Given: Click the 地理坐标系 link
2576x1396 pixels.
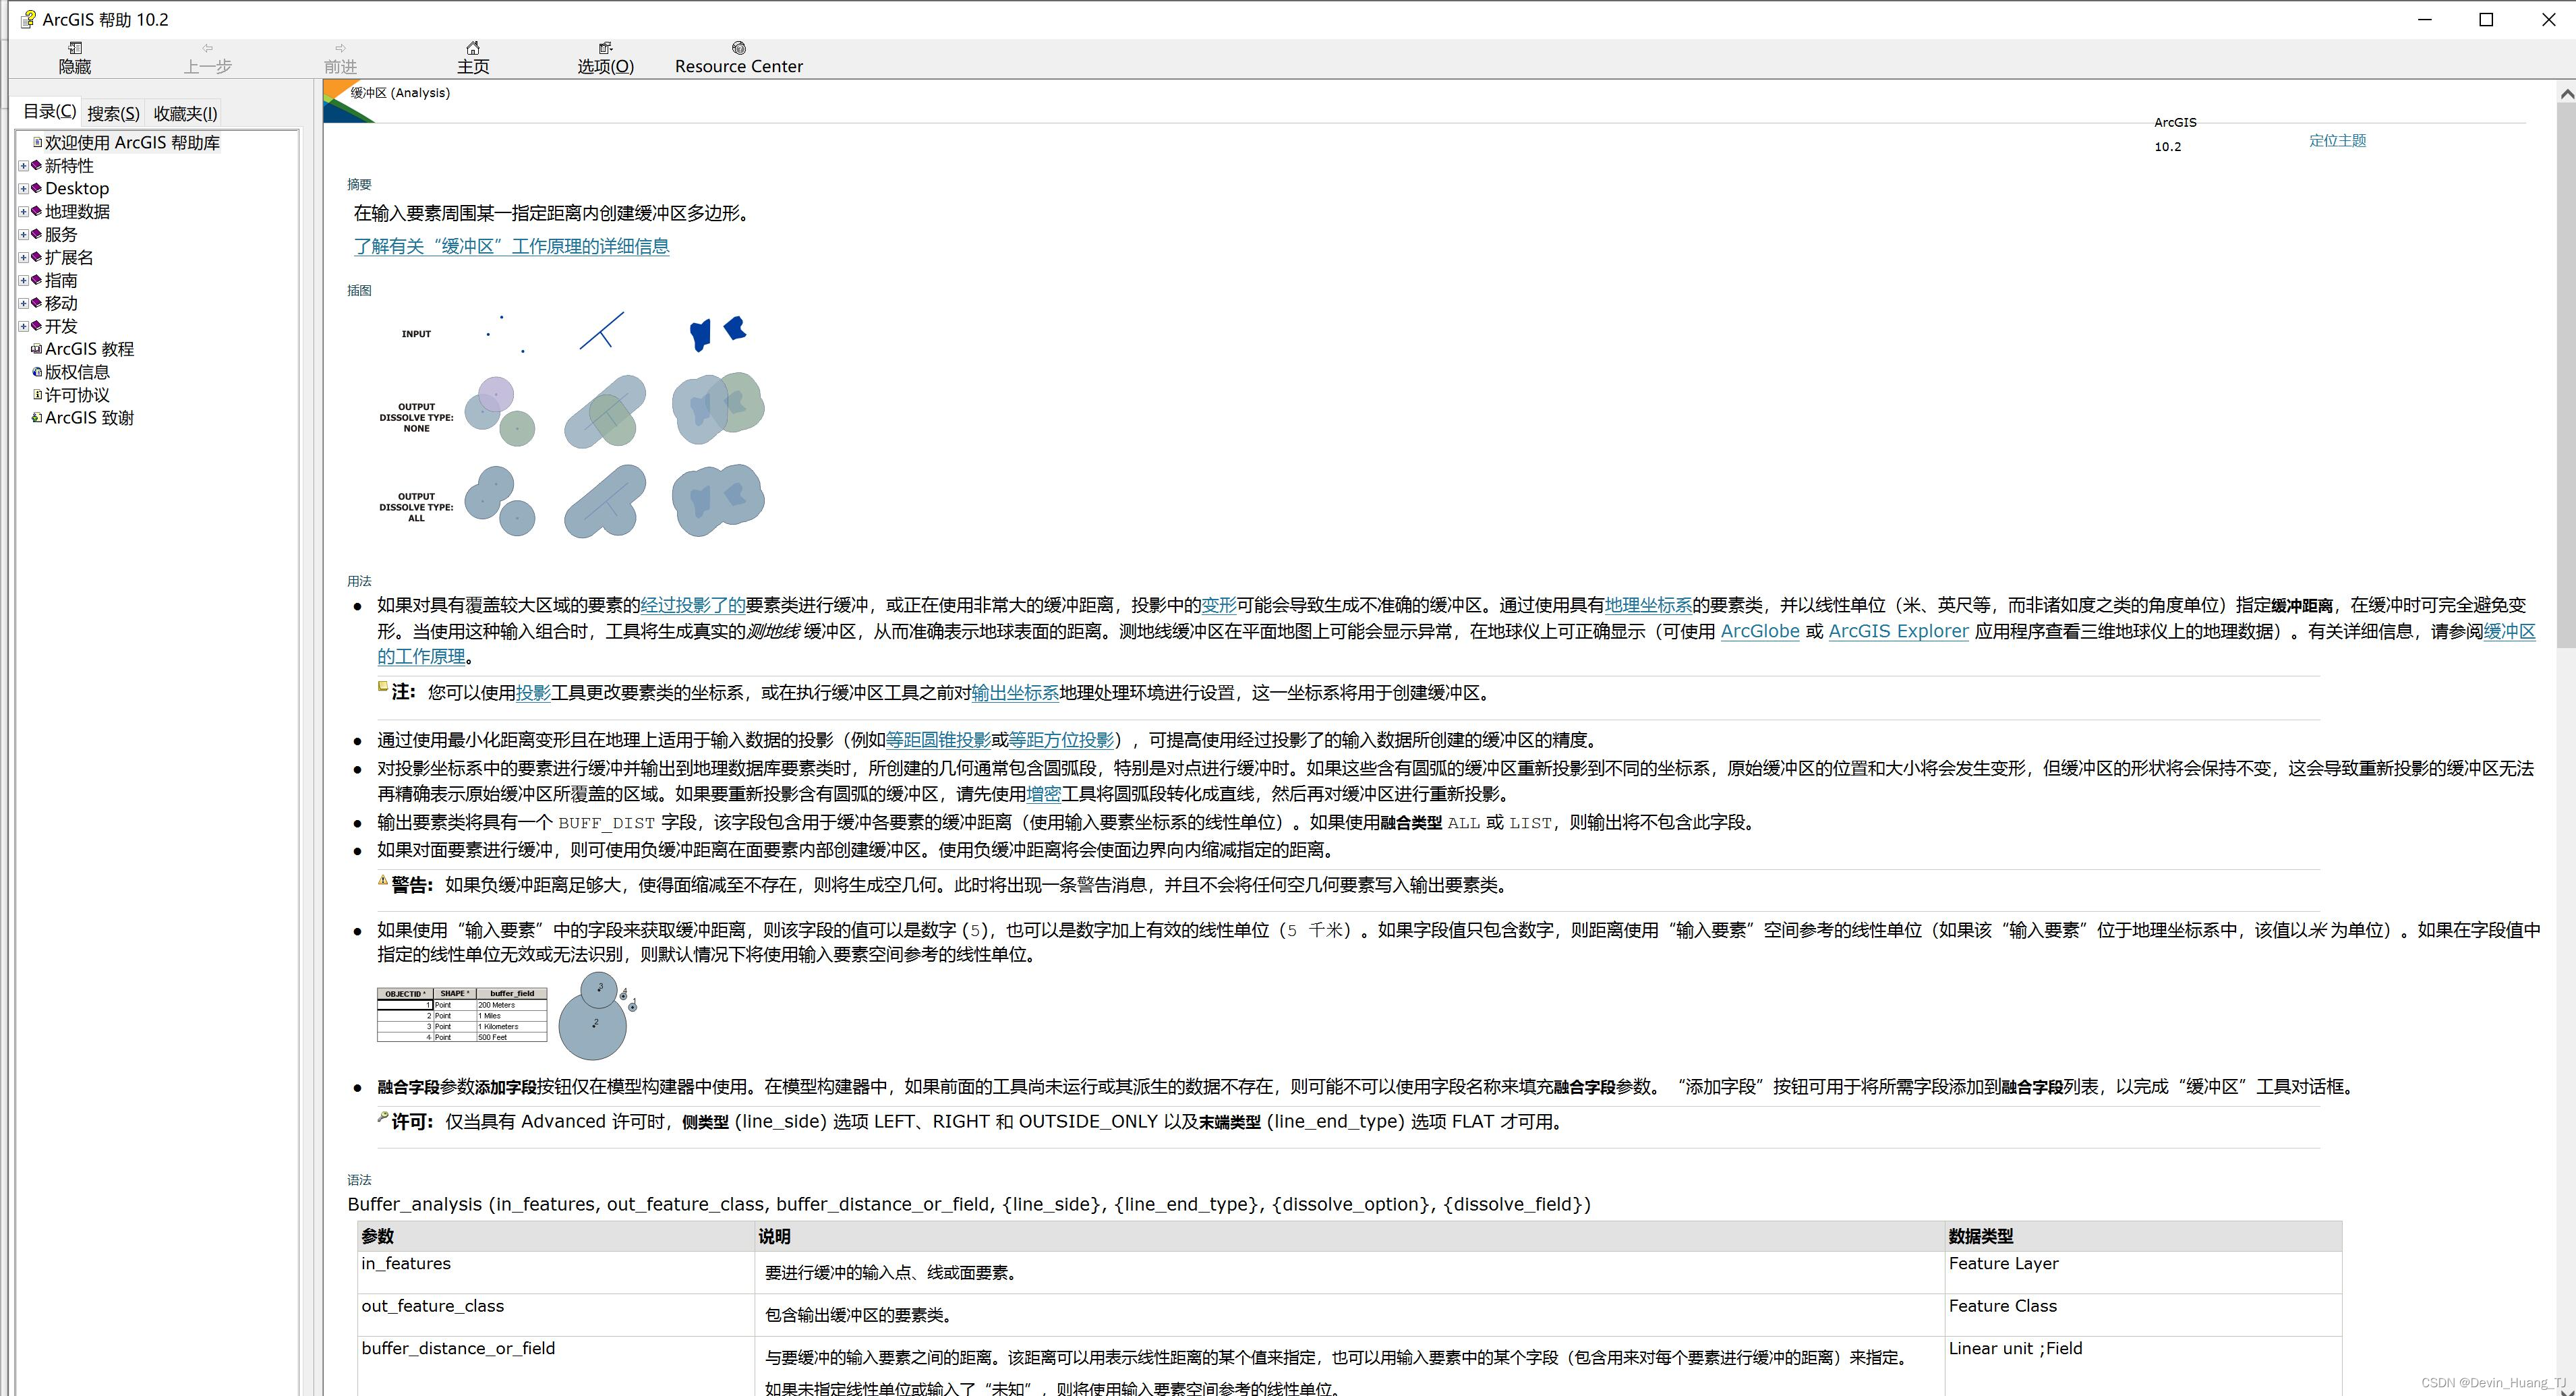Looking at the screenshot, I should [1648, 605].
